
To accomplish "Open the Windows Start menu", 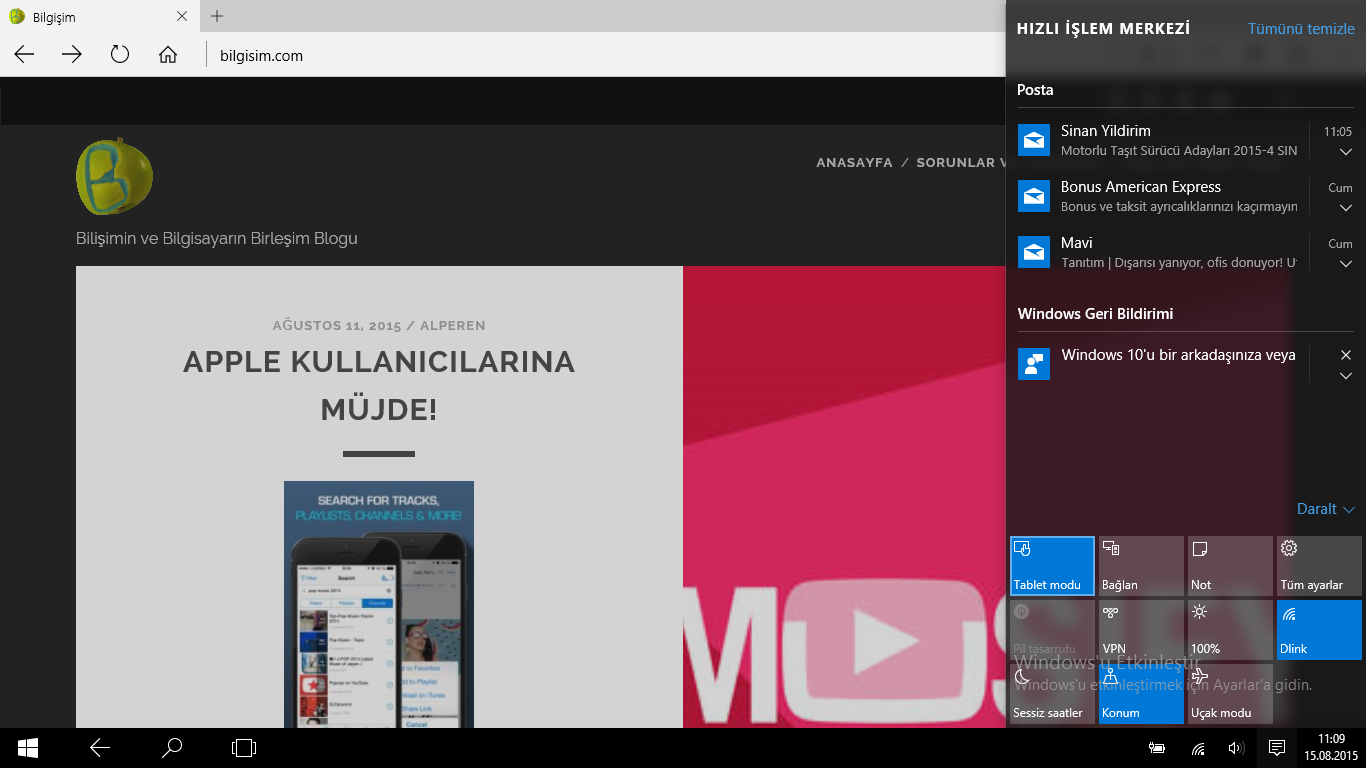I will [x=28, y=748].
